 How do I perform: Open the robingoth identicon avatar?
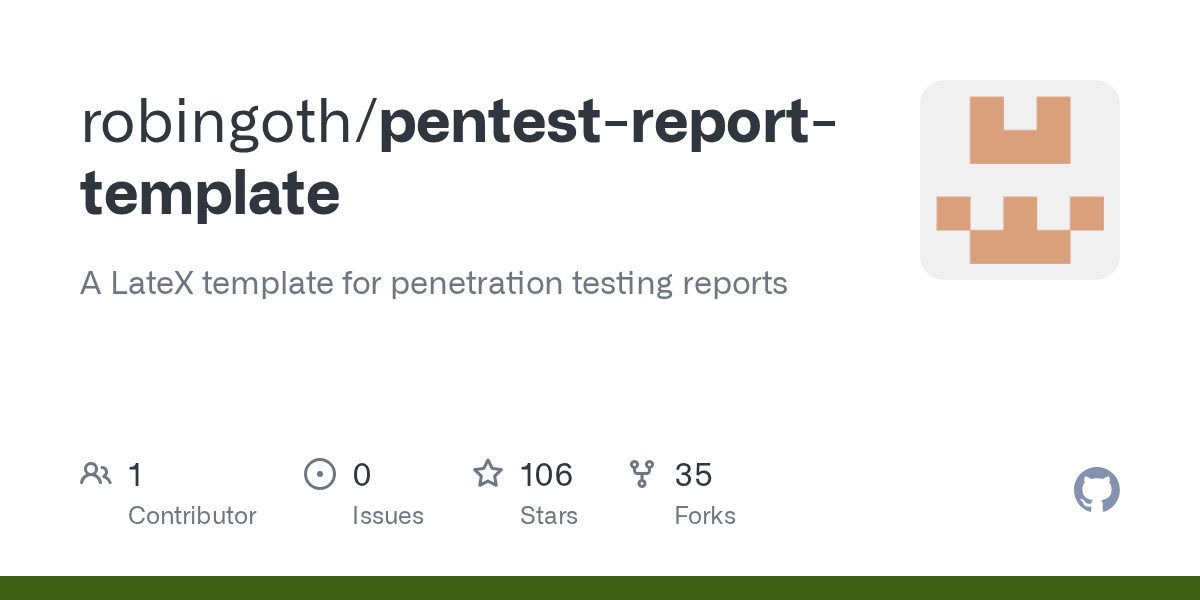[x=1020, y=180]
